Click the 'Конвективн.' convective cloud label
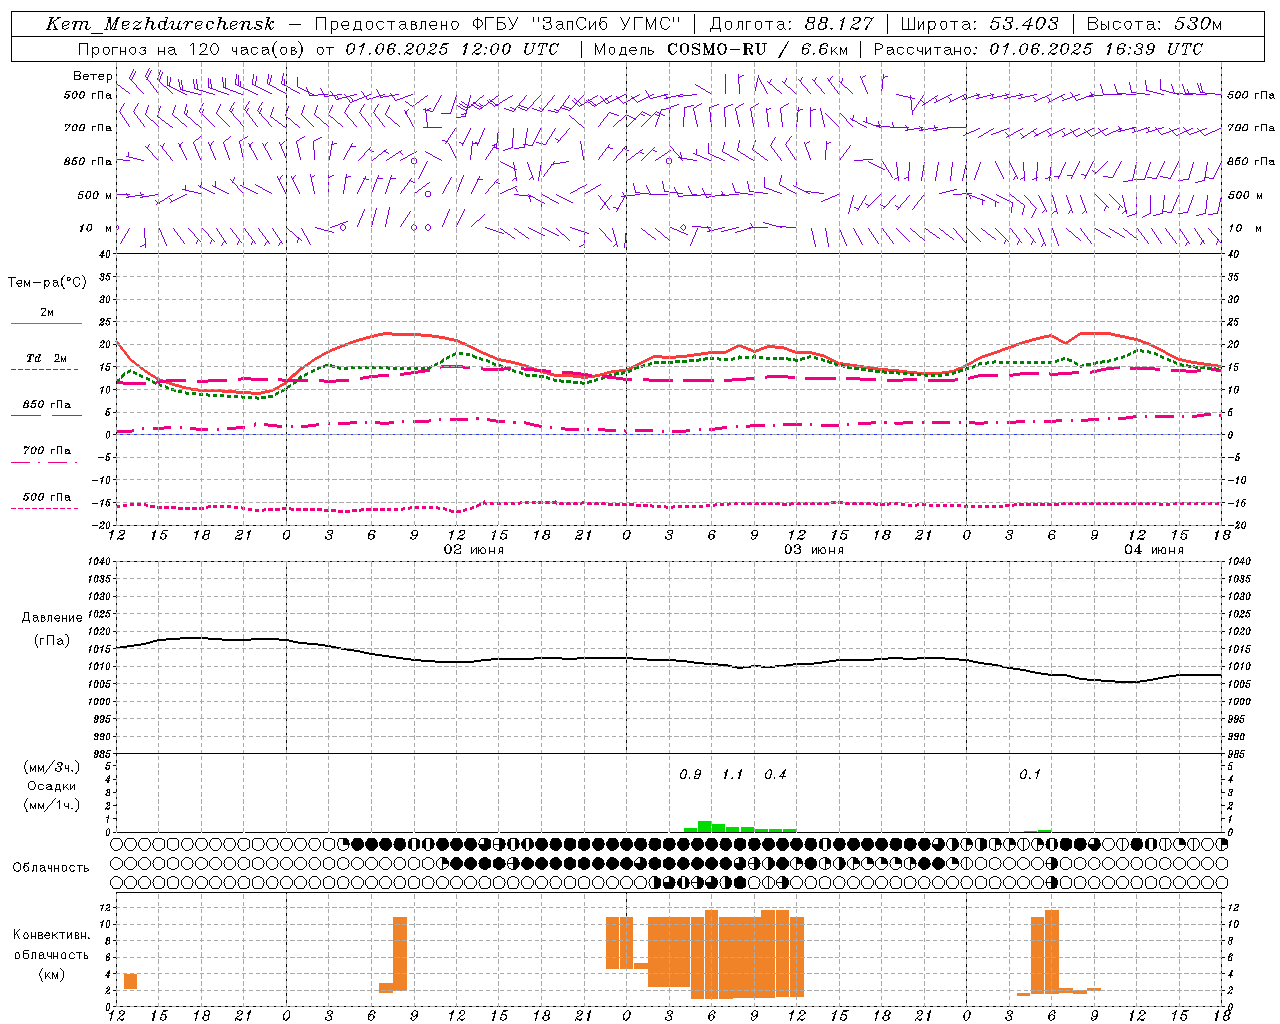Screen dimensions: 1280x1024 click(51, 935)
